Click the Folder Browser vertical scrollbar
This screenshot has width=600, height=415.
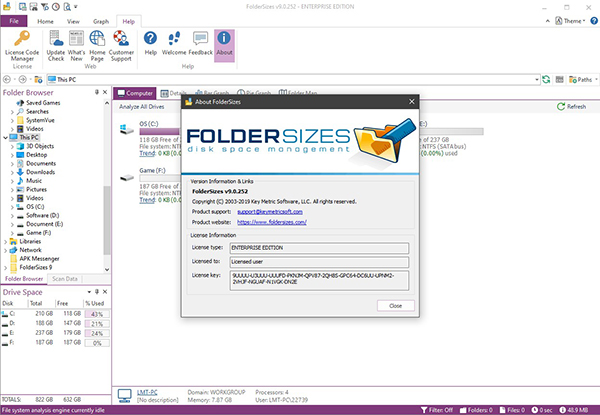pos(107,220)
